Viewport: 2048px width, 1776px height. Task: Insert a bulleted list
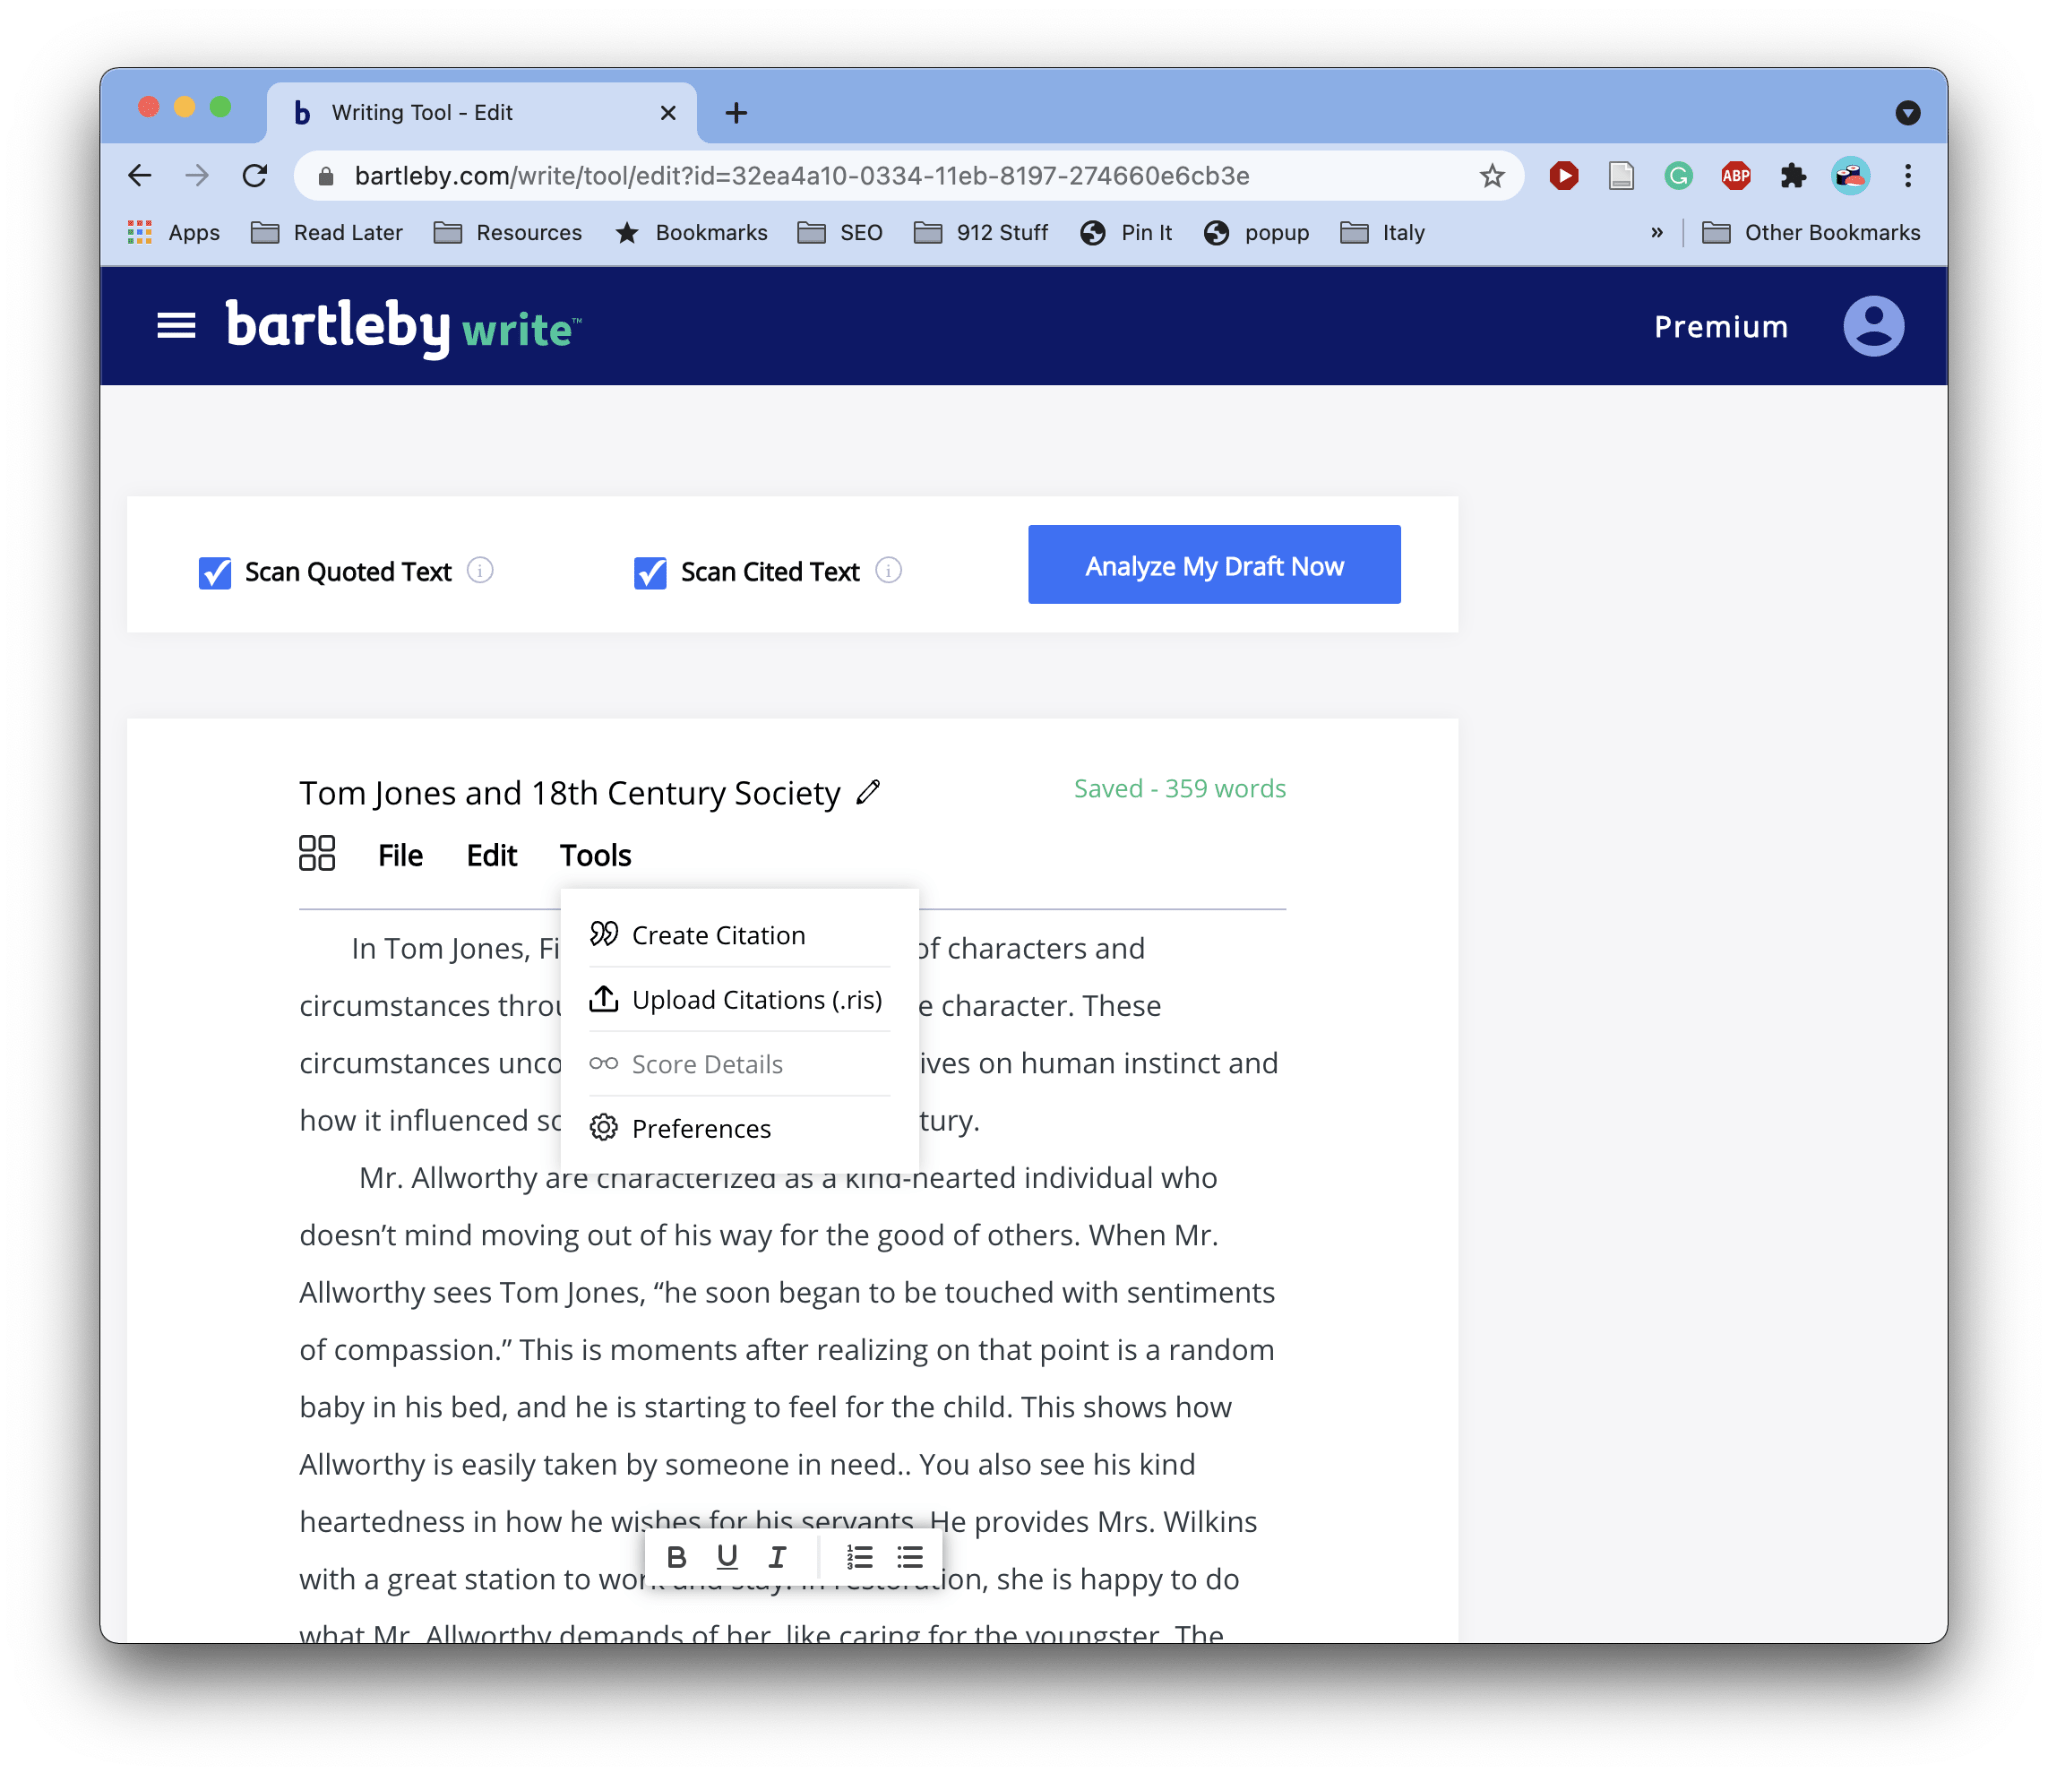[x=910, y=1557]
